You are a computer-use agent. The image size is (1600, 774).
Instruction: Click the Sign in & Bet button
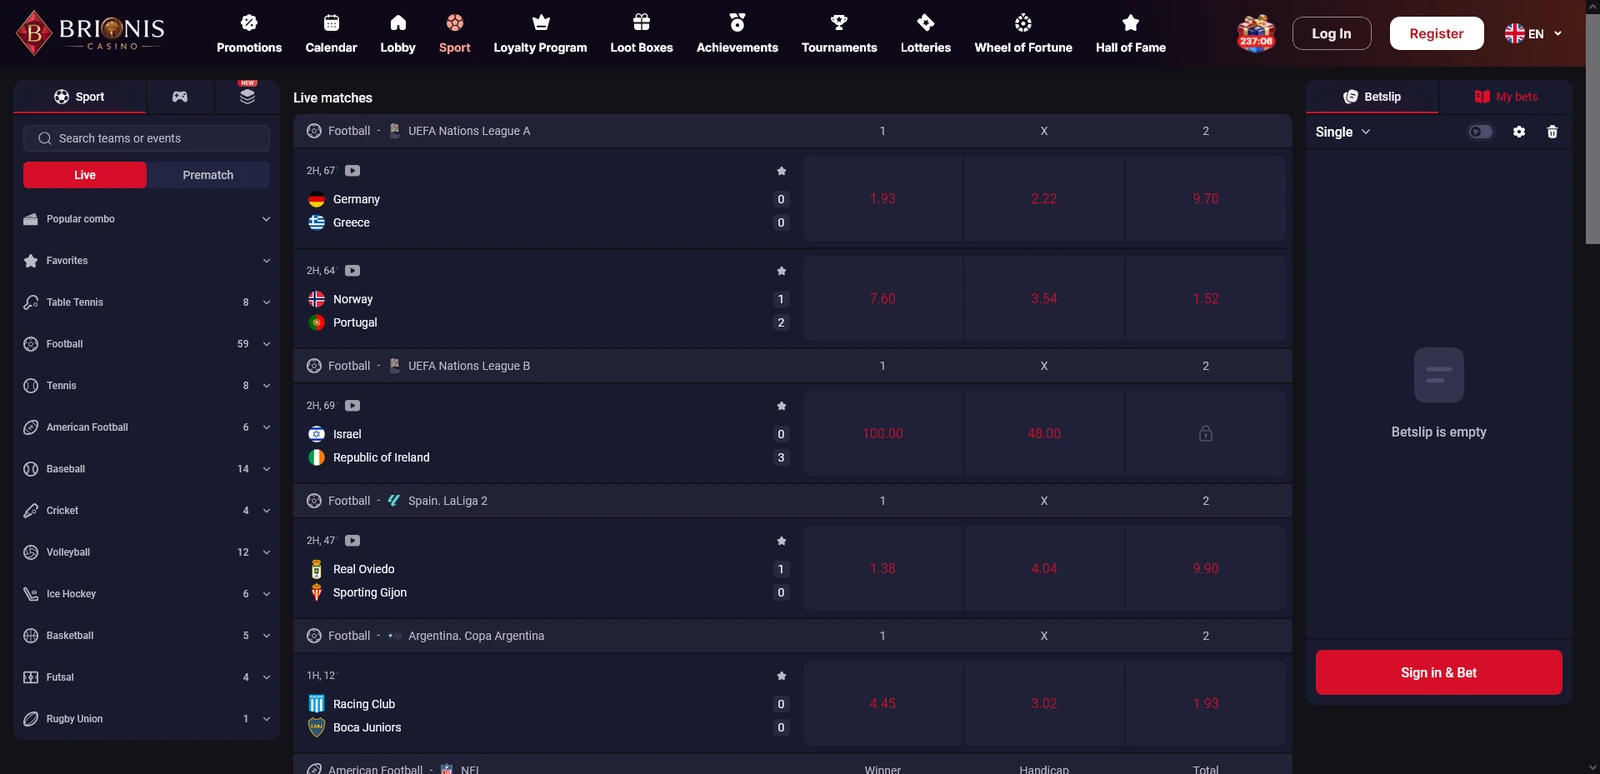coord(1438,673)
